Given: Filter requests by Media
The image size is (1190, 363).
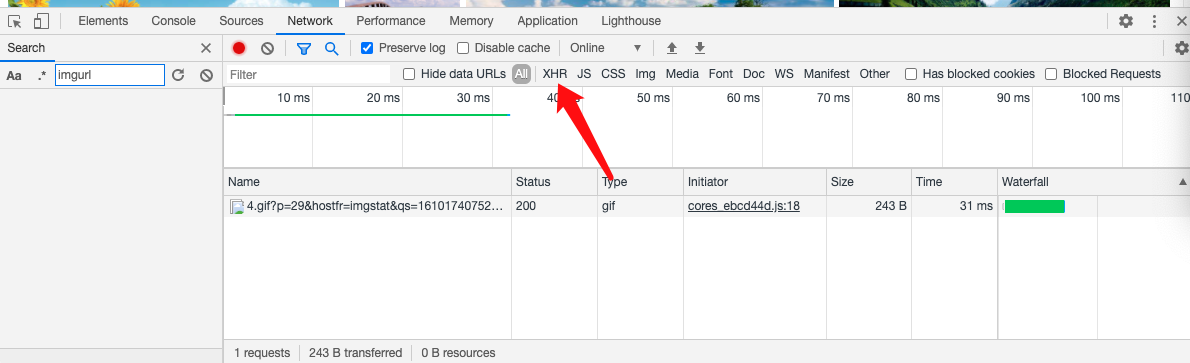Looking at the screenshot, I should [x=682, y=74].
